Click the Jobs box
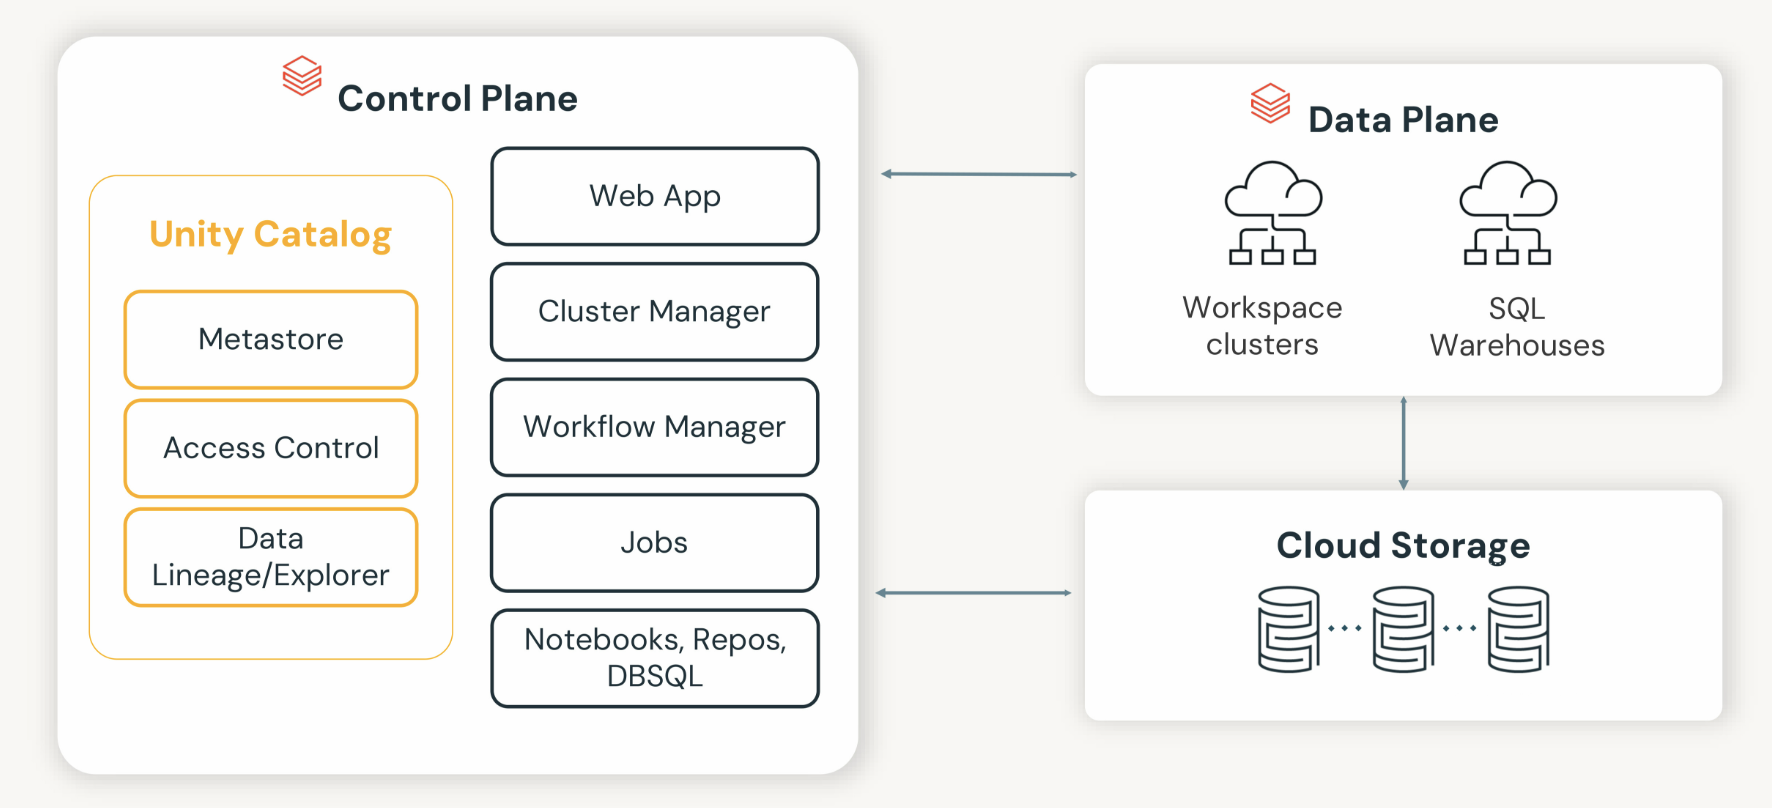The image size is (1772, 808). click(x=655, y=543)
